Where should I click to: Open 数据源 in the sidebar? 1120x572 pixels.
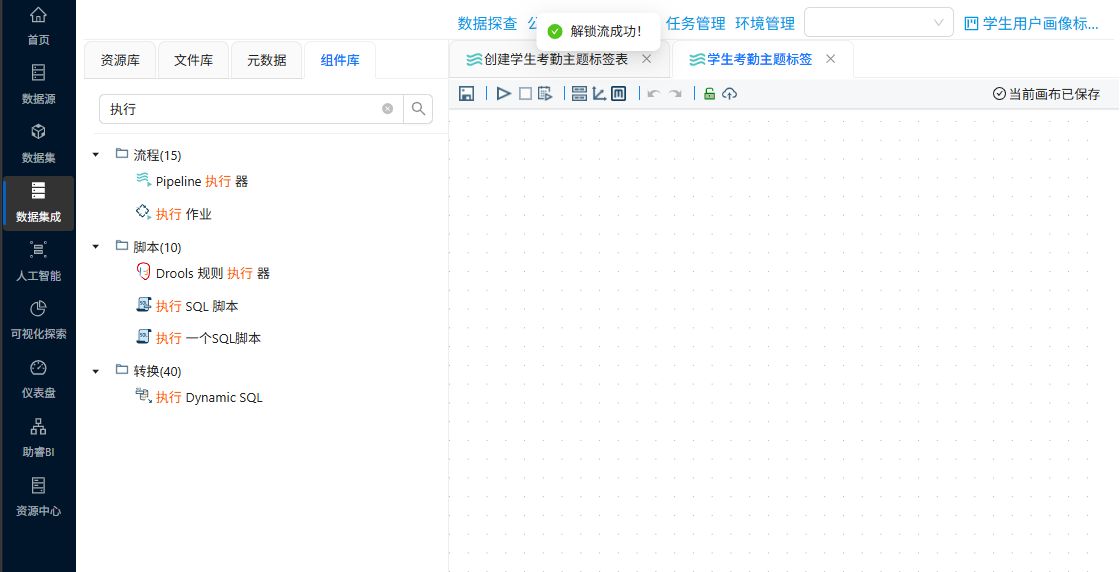pos(38,85)
